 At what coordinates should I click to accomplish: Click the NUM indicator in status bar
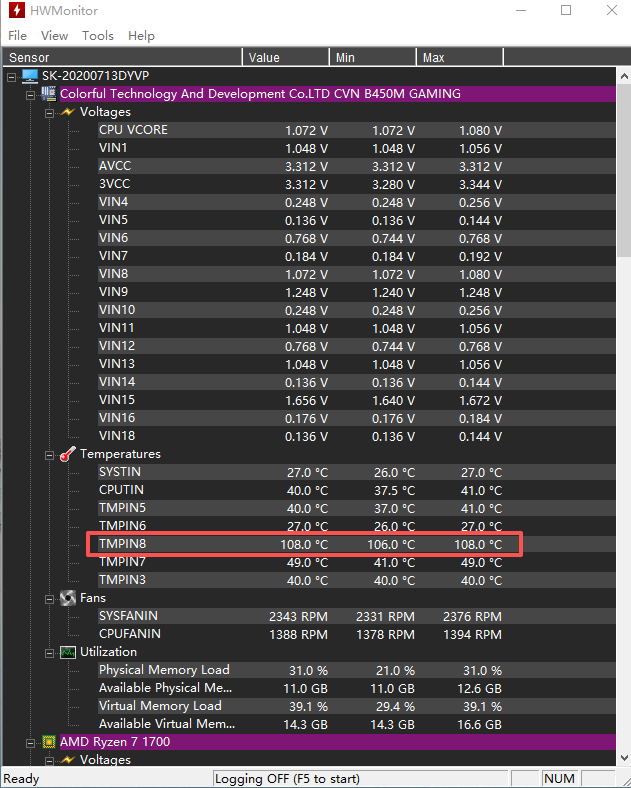559,779
